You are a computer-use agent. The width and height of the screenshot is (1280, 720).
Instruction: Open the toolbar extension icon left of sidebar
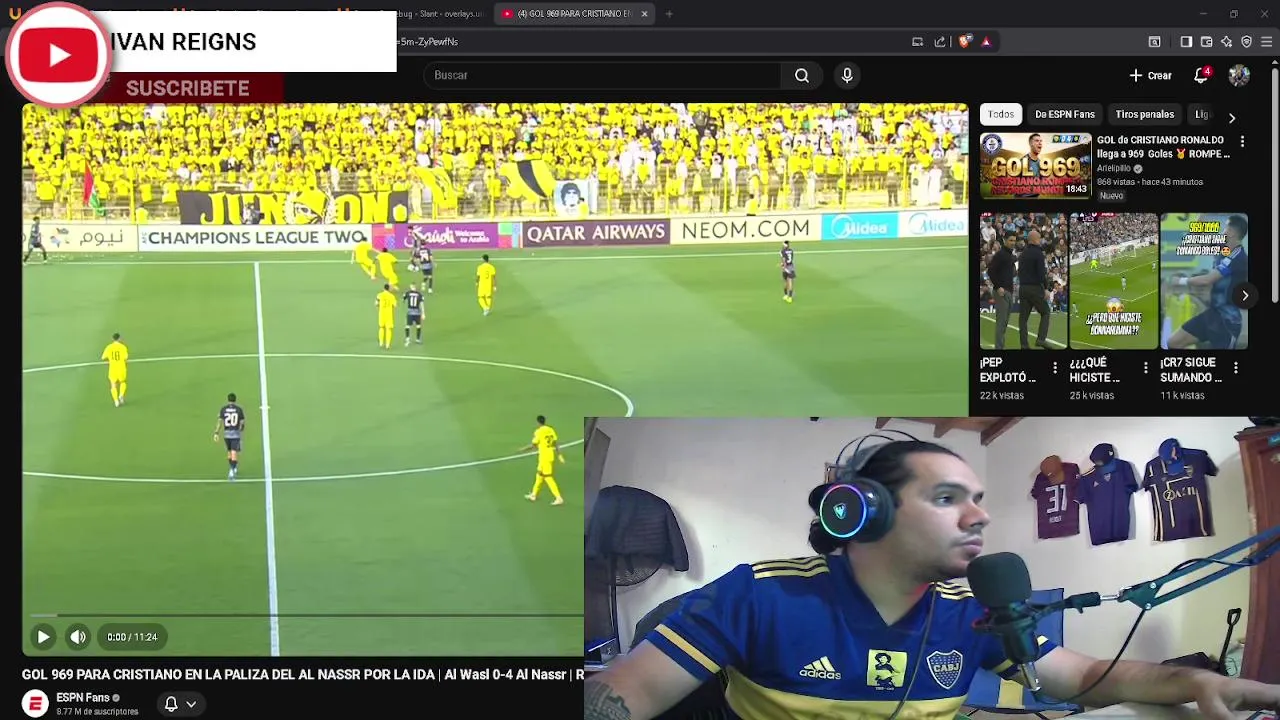click(1154, 42)
